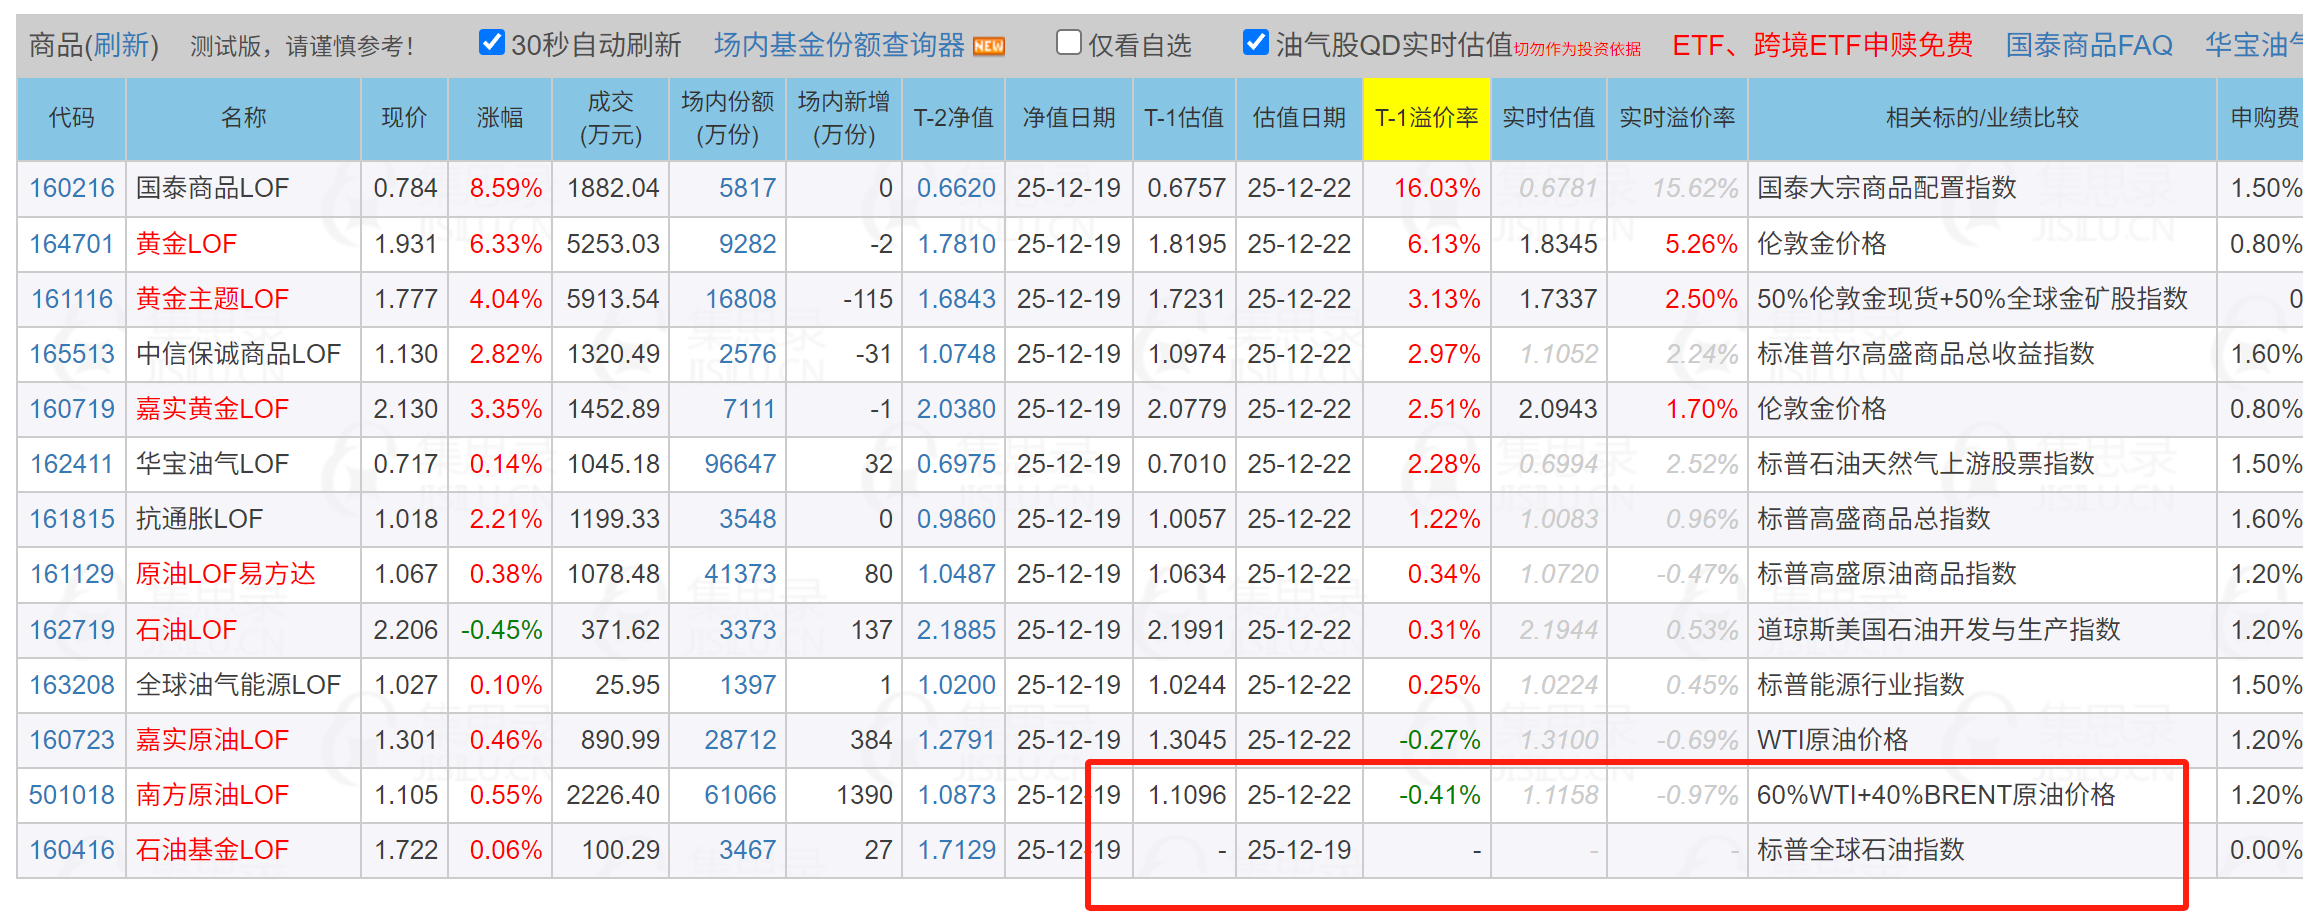Toggle the 30秒自动刷新 checkbox

491,43
